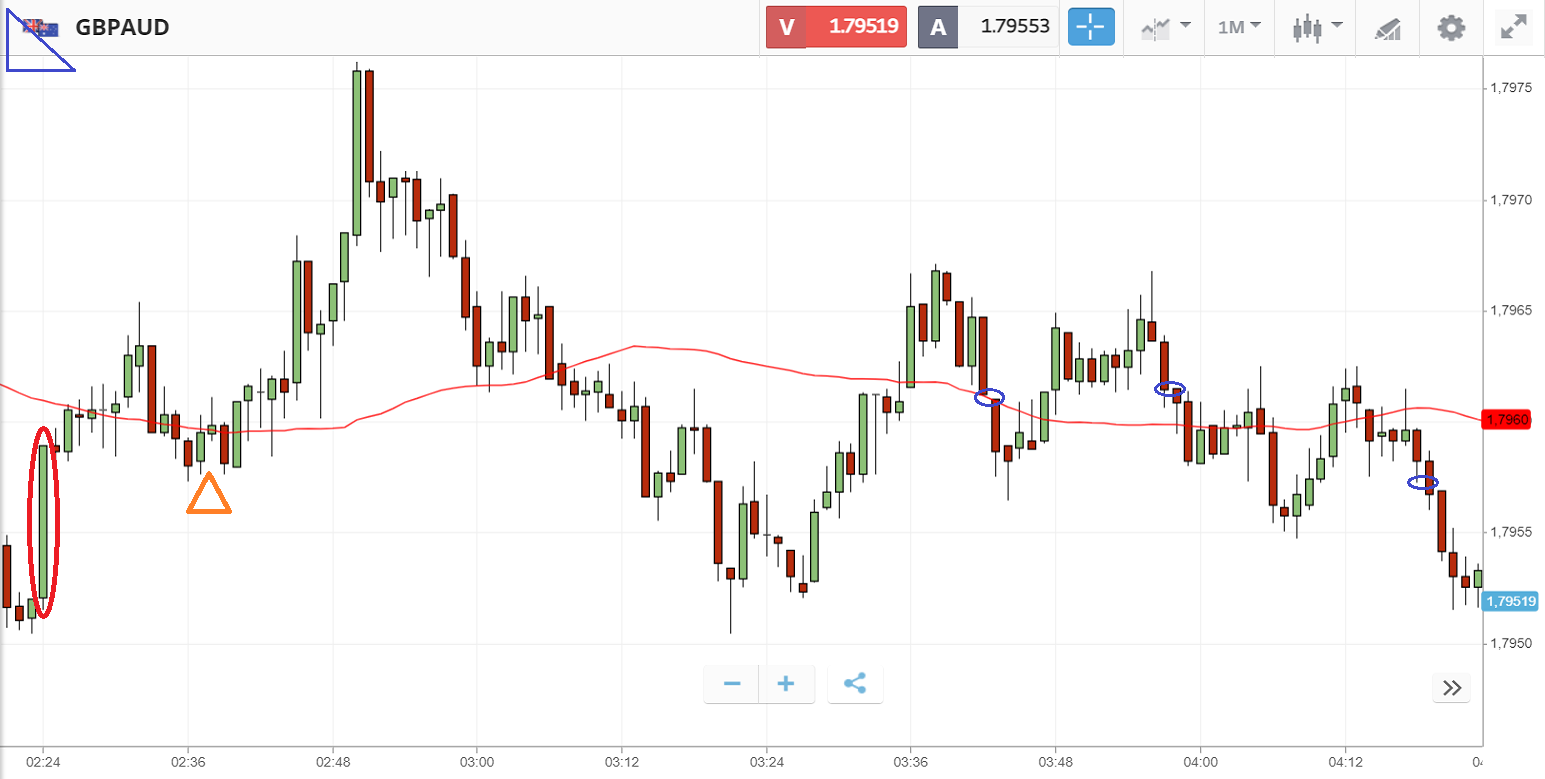This screenshot has height=779, width=1545.
Task: Click the 03:00 time axis label
Action: (477, 761)
